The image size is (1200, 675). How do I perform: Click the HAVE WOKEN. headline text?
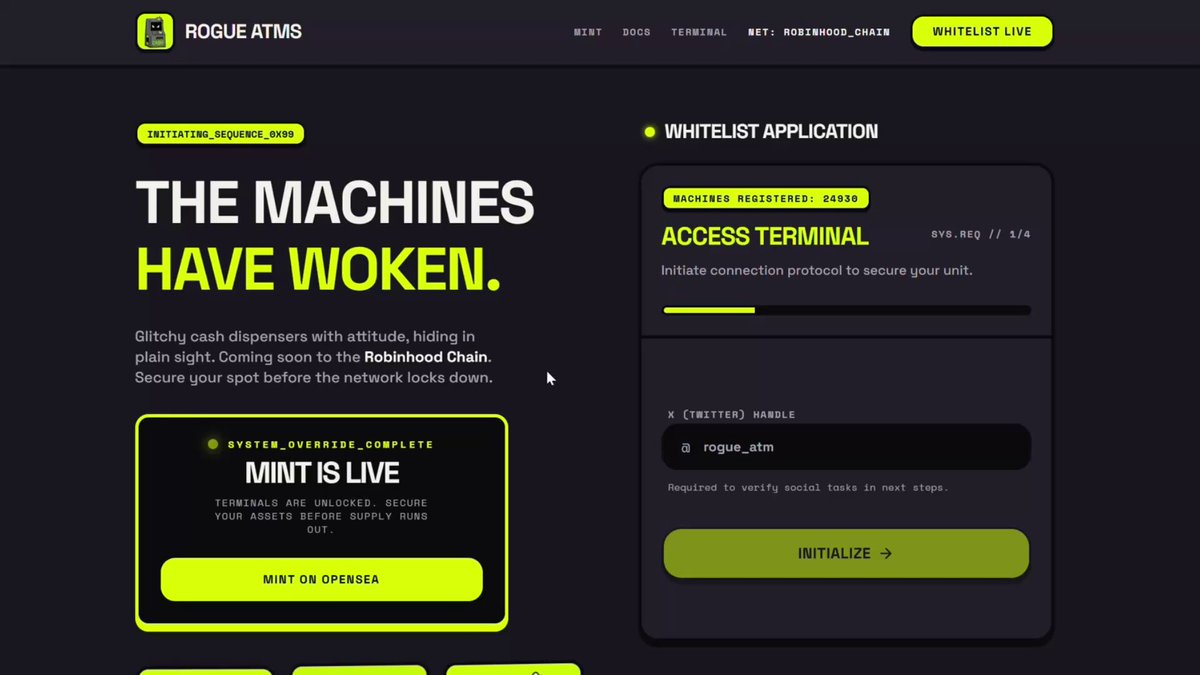pos(318,268)
